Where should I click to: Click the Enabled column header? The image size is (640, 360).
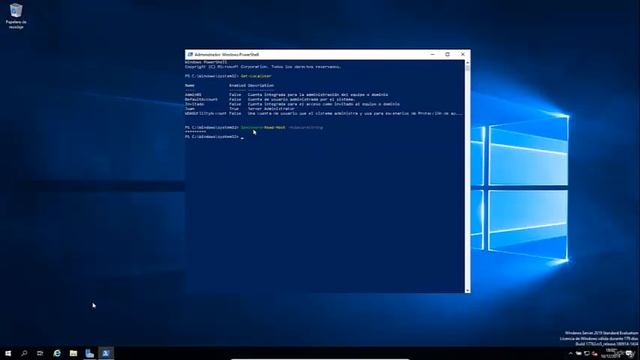pyautogui.click(x=237, y=85)
